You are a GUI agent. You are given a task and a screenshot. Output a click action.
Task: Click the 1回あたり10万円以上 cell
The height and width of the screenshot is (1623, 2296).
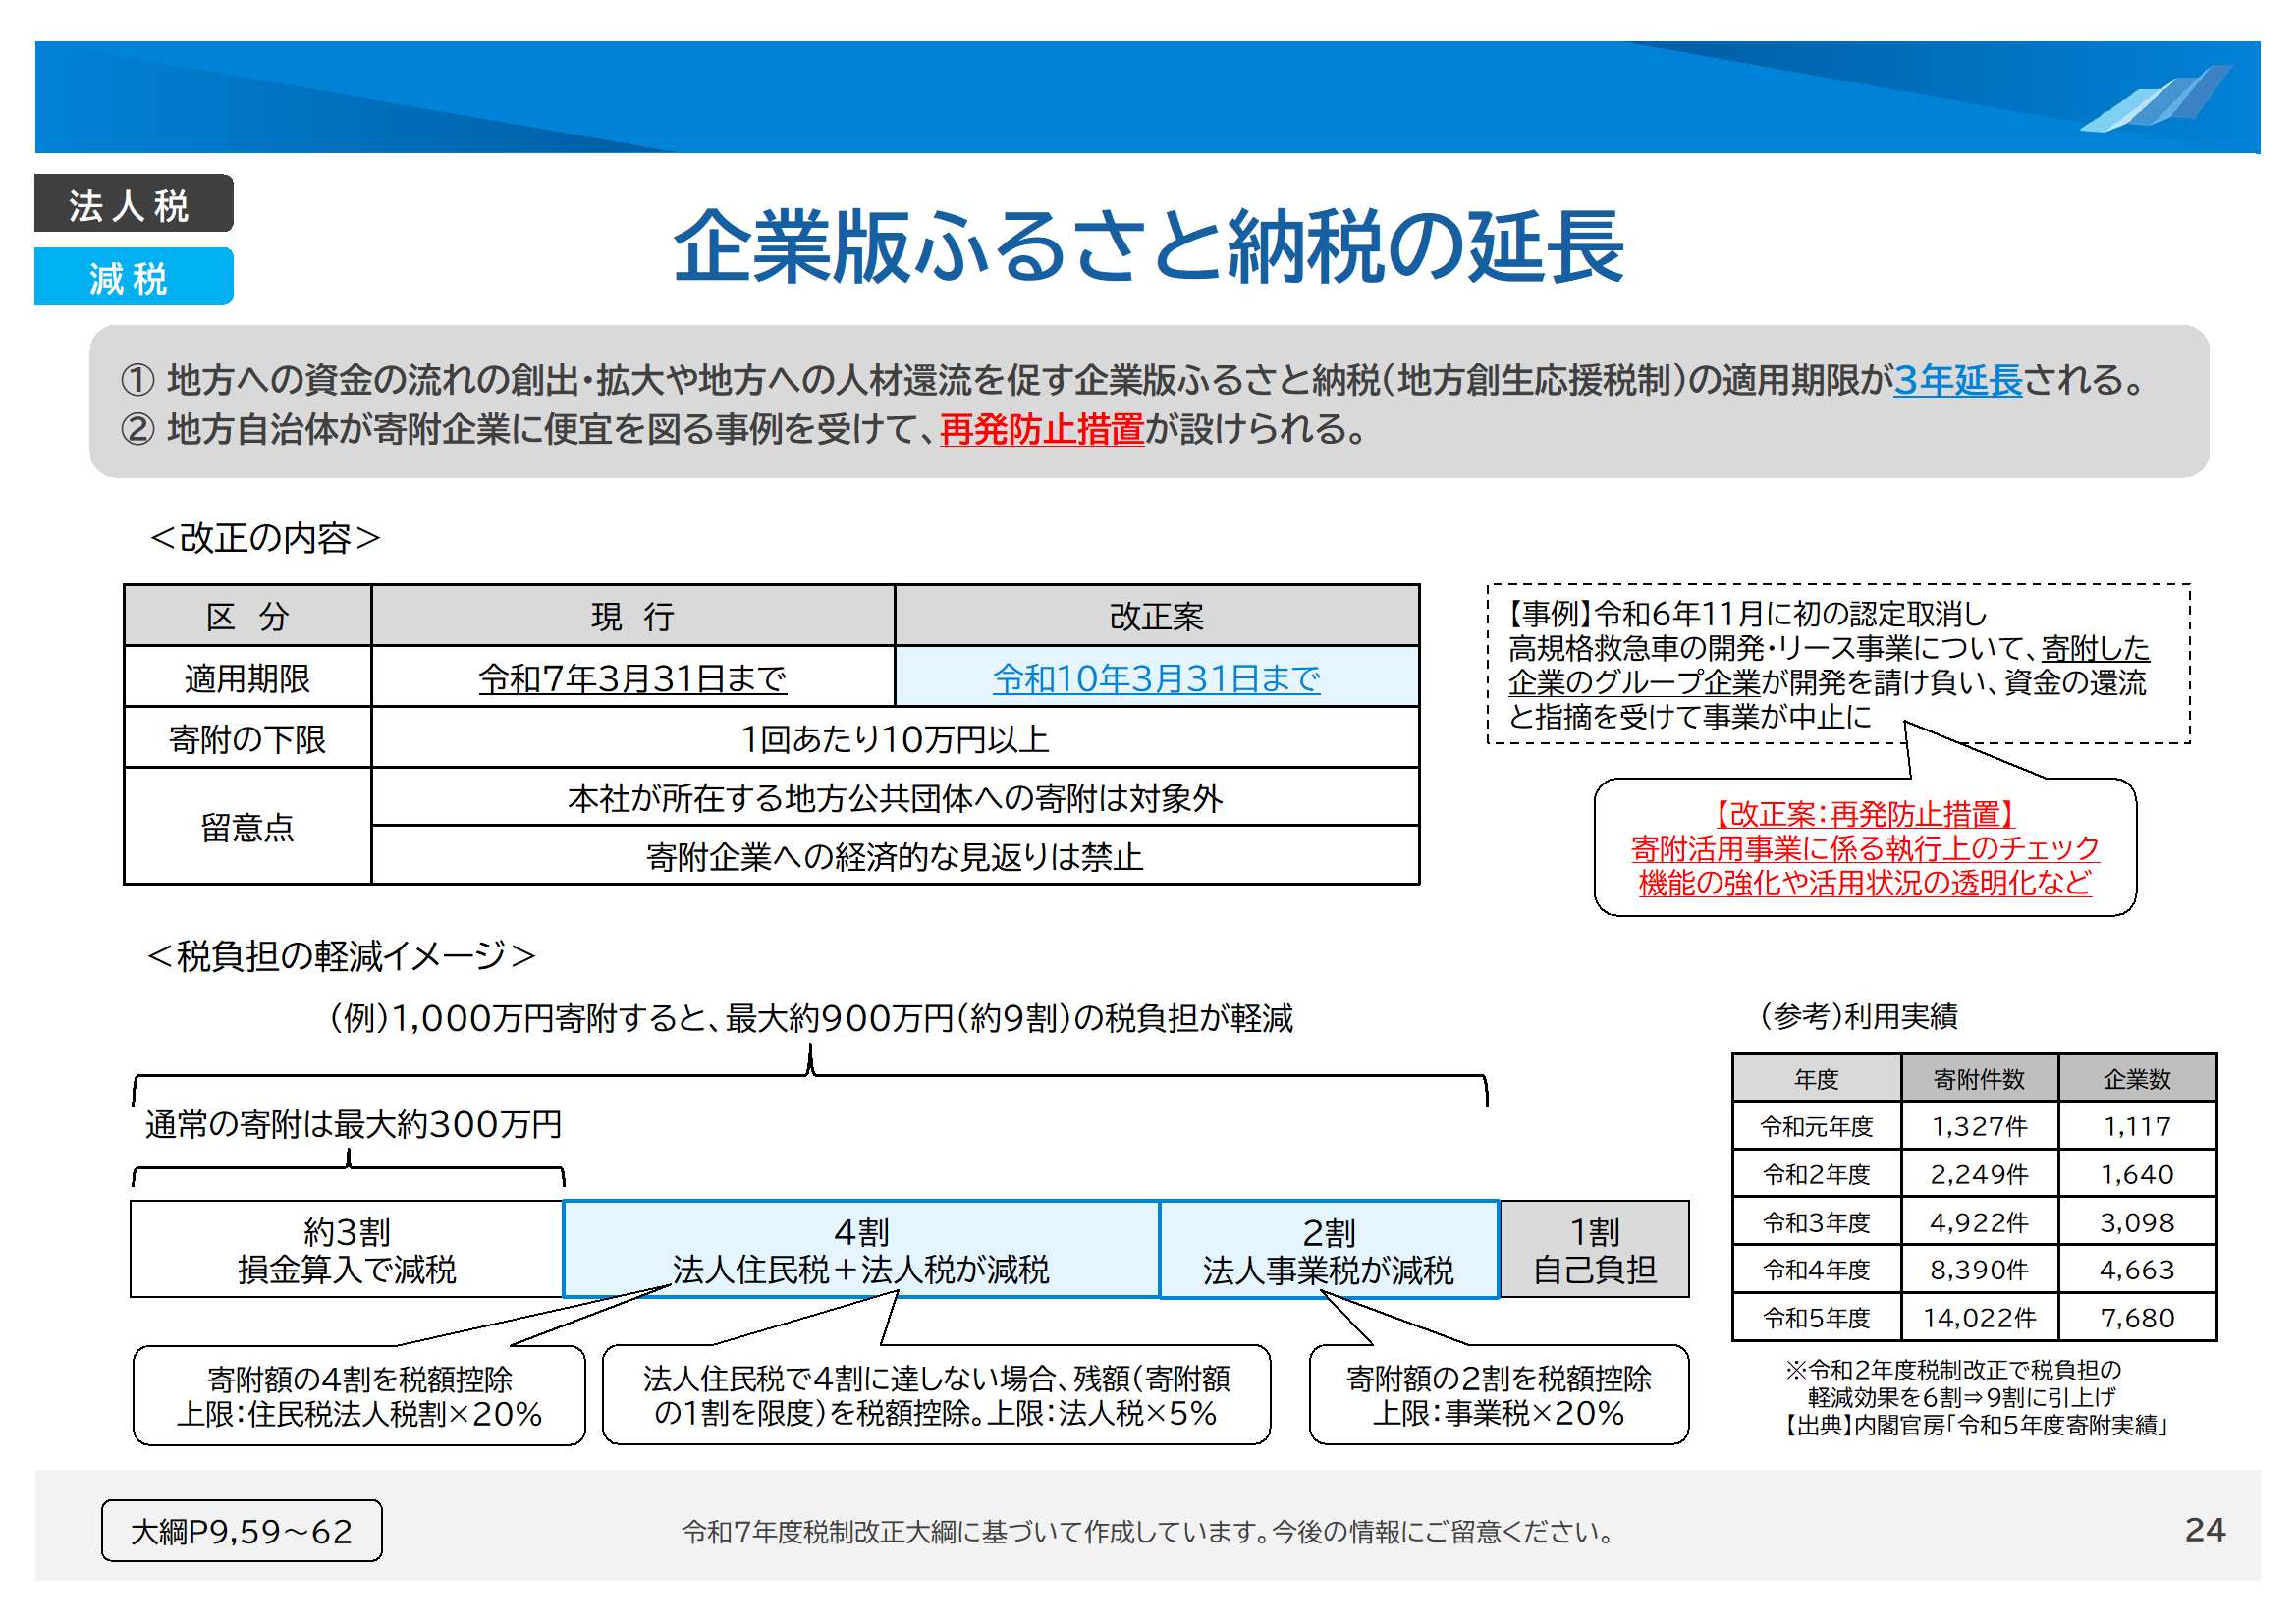point(895,739)
